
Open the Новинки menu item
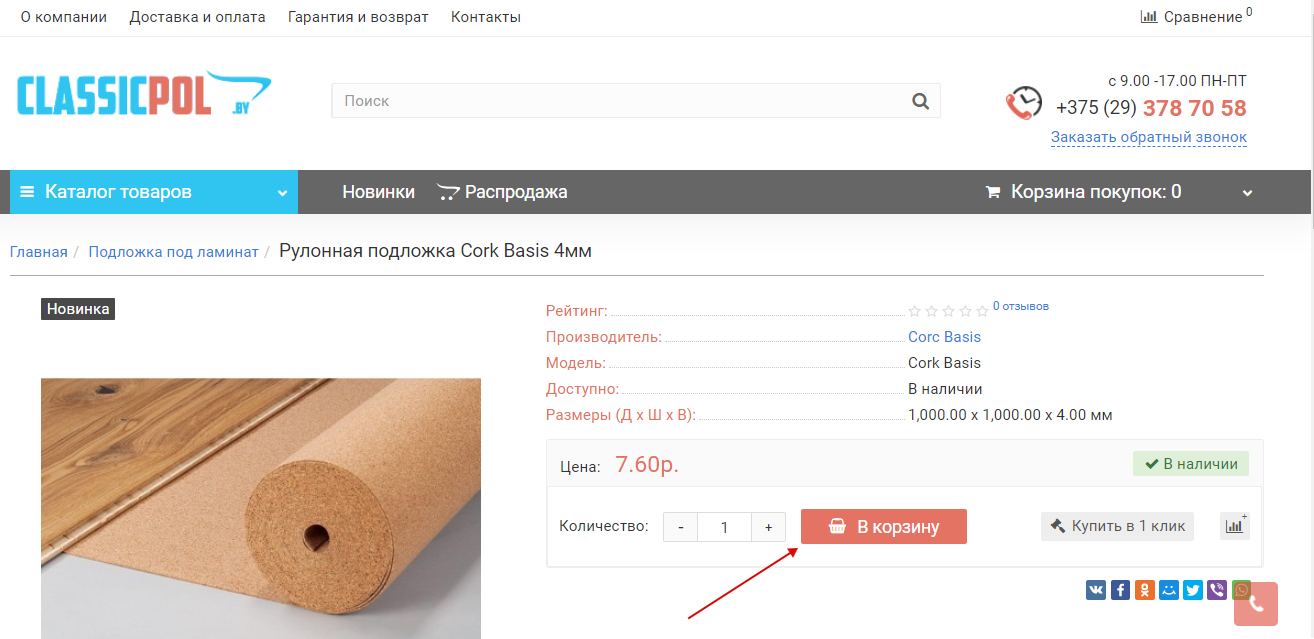tap(378, 192)
